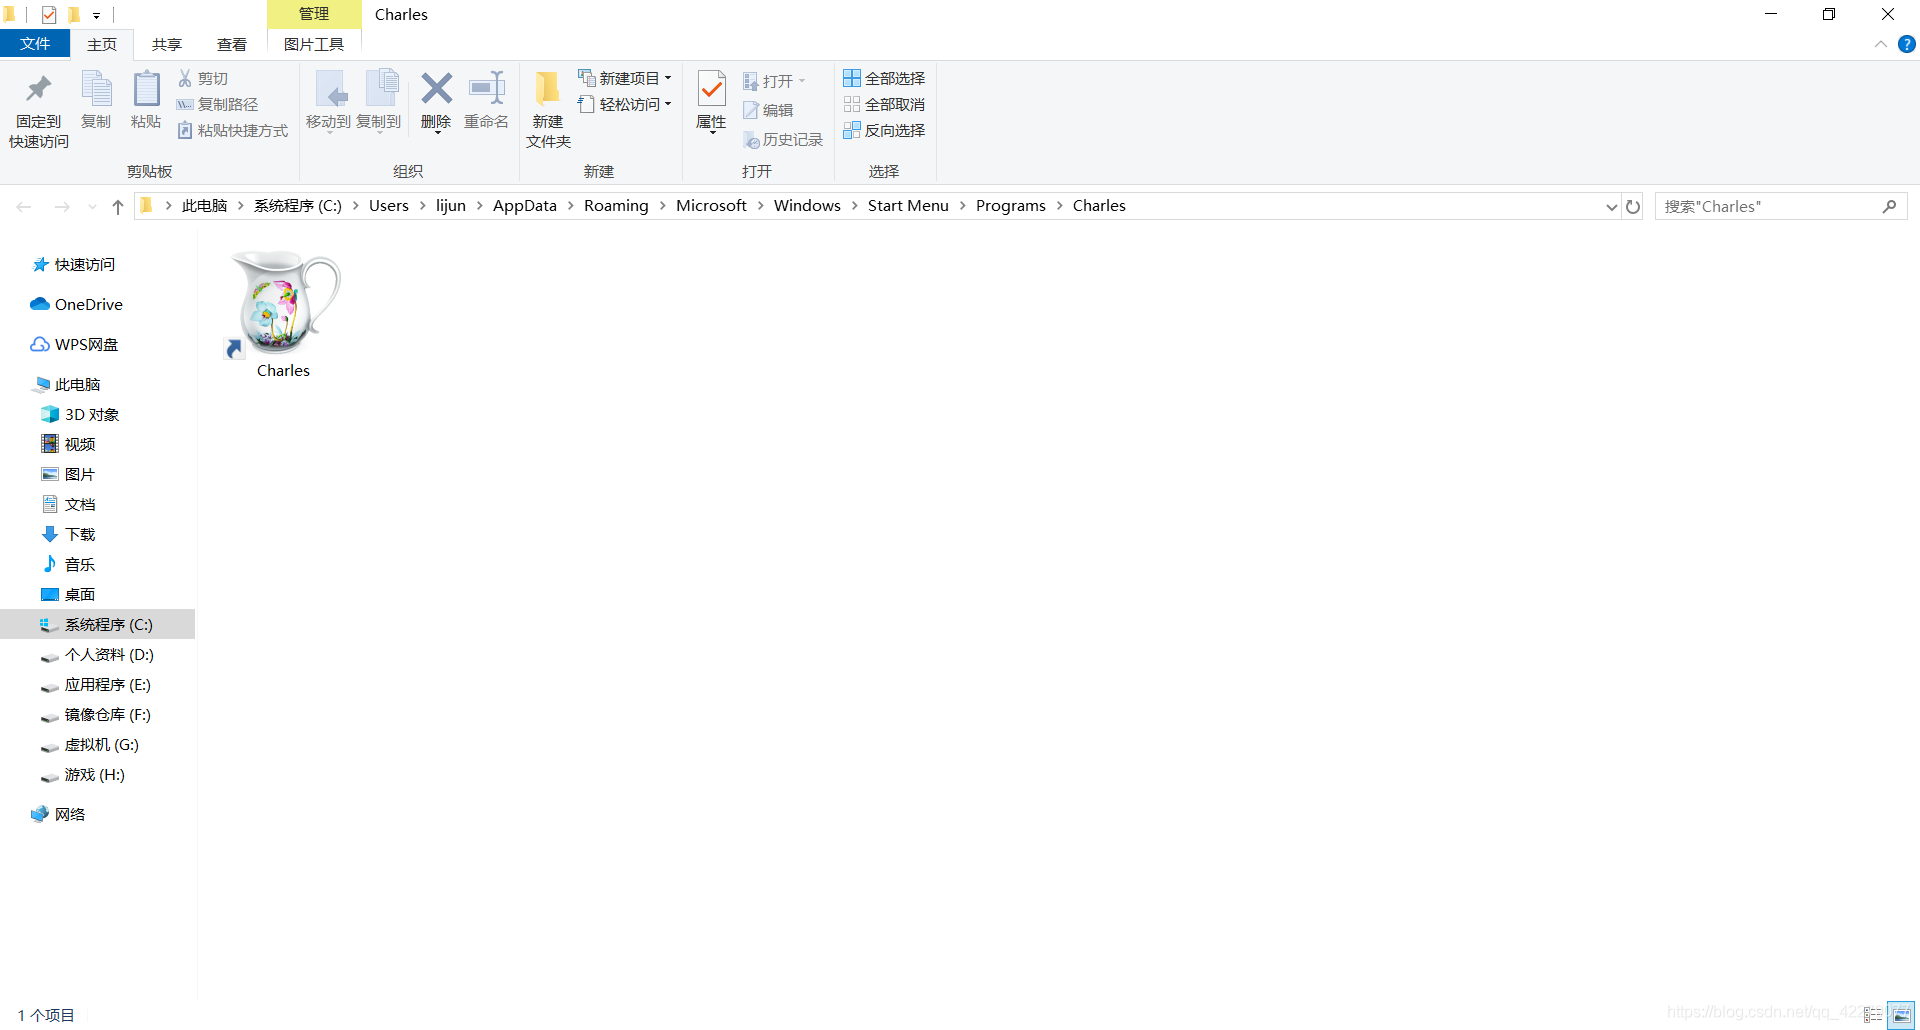This screenshot has height=1030, width=1920.
Task: Switch to details view icon in status bar
Action: [1873, 1015]
